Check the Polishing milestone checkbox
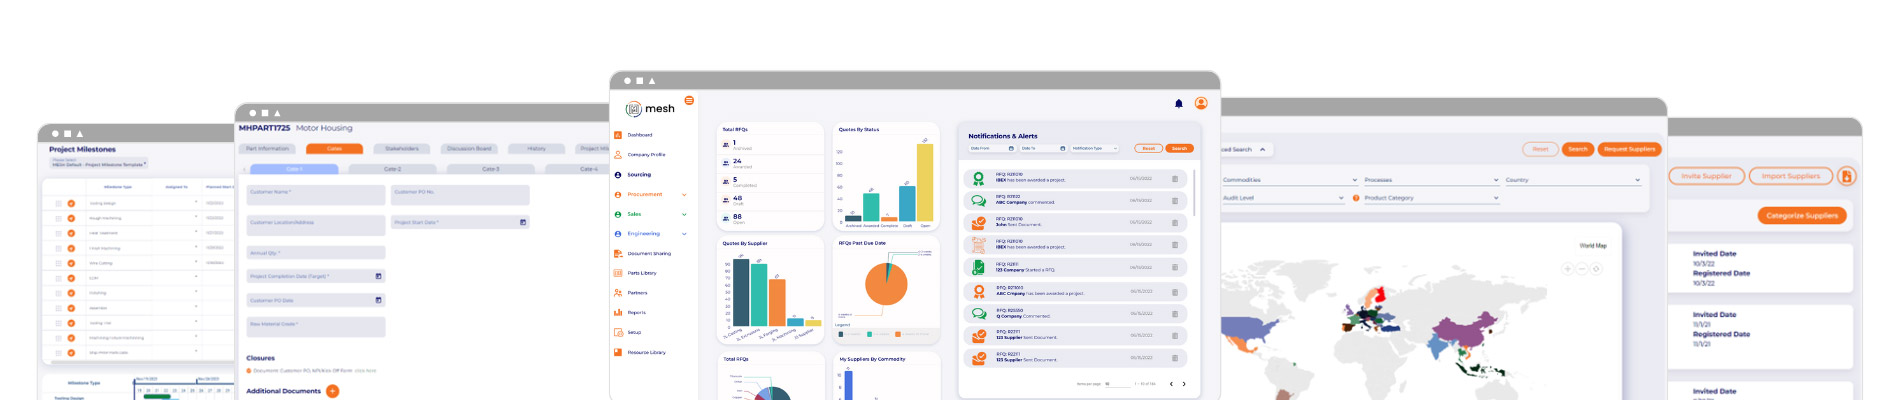Viewport: 1900px width, 400px height. point(71,293)
